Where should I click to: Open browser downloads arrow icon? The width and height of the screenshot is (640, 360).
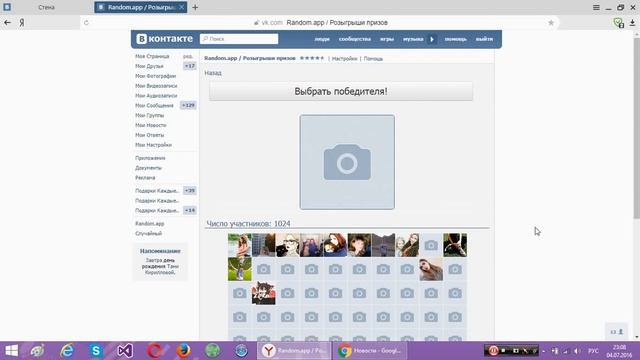[x=632, y=23]
